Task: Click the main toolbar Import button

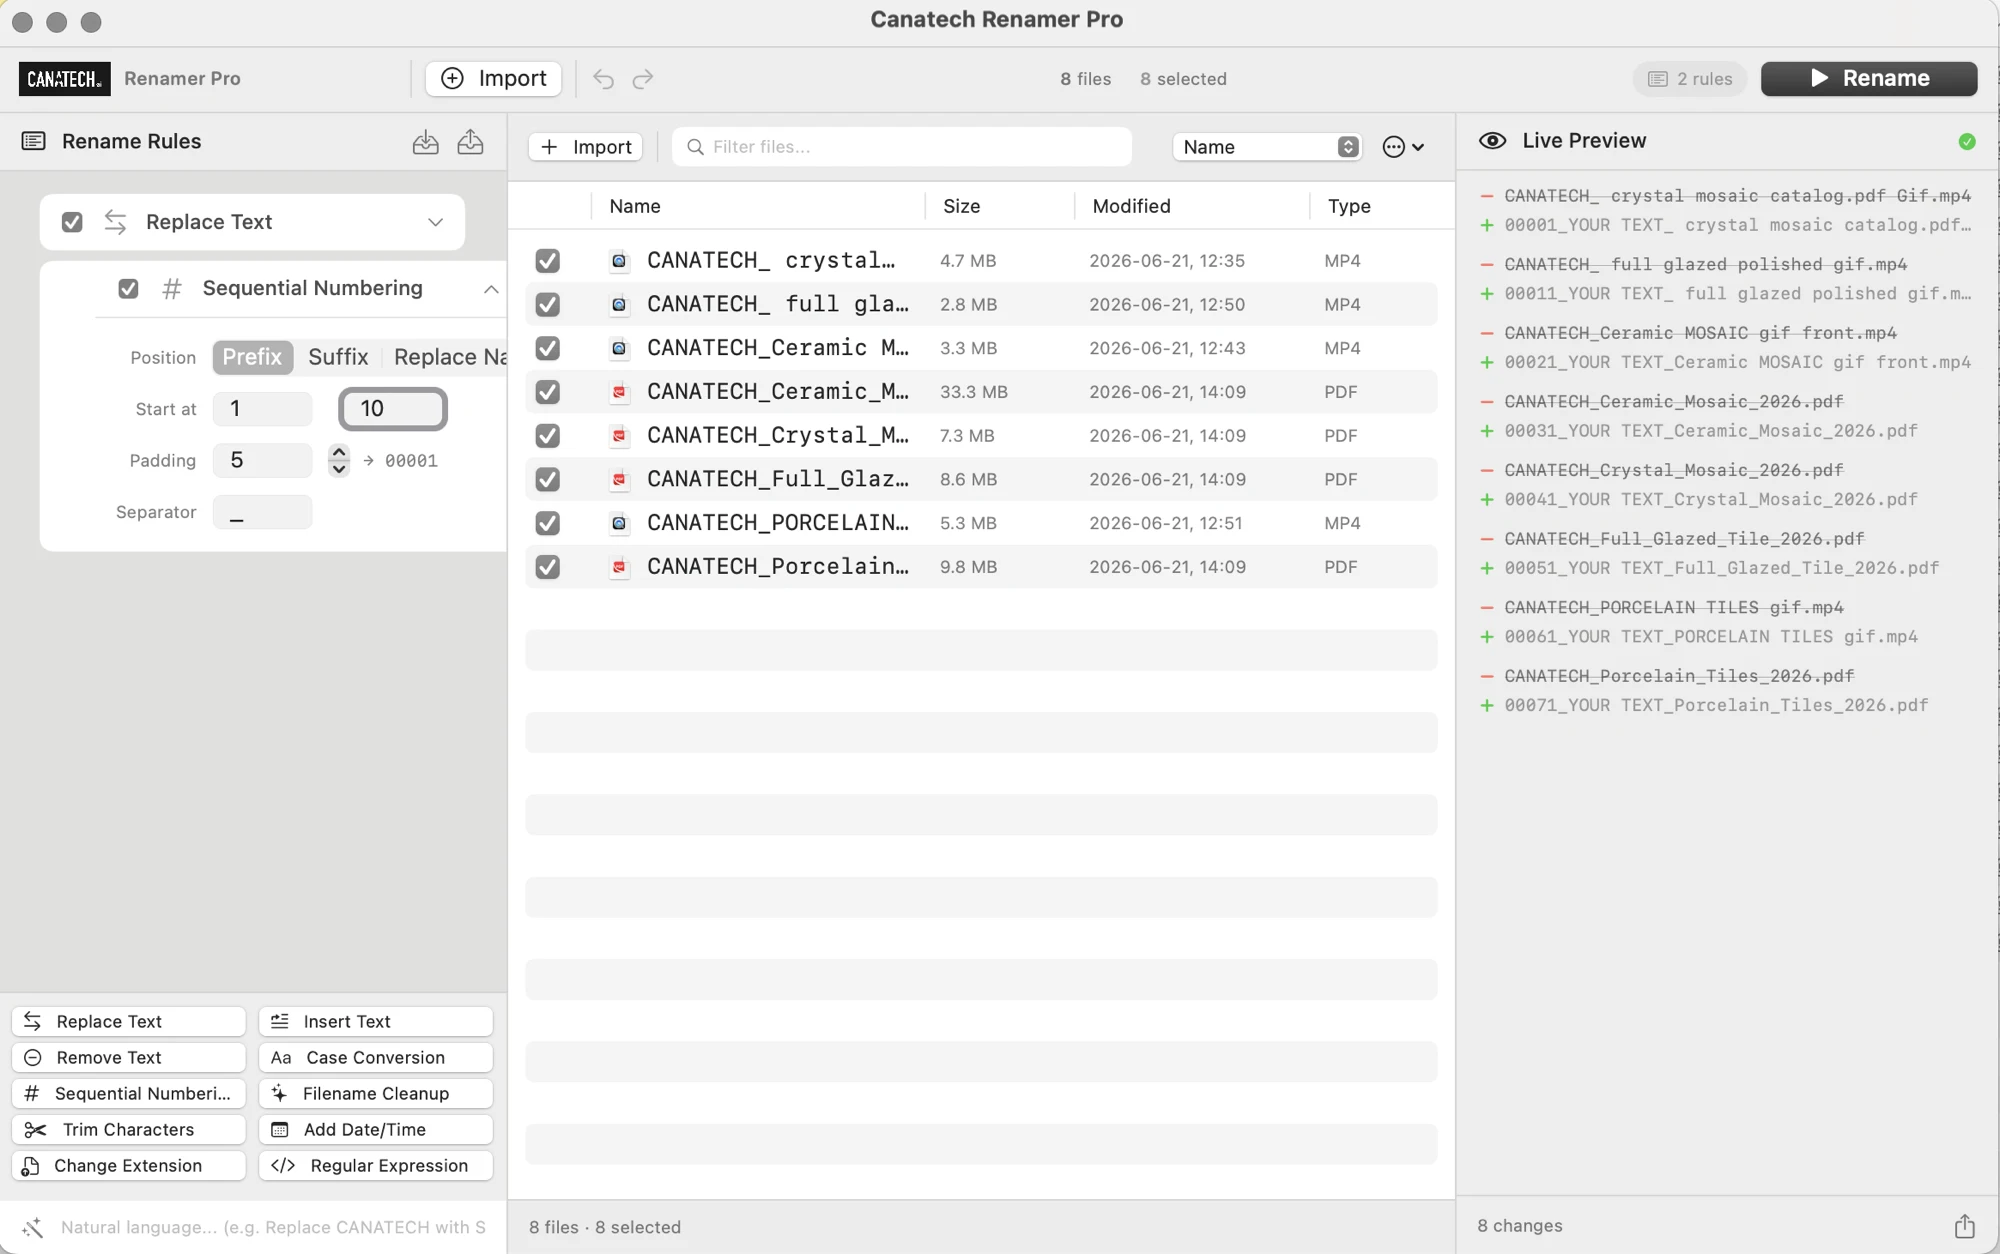Action: click(x=494, y=79)
